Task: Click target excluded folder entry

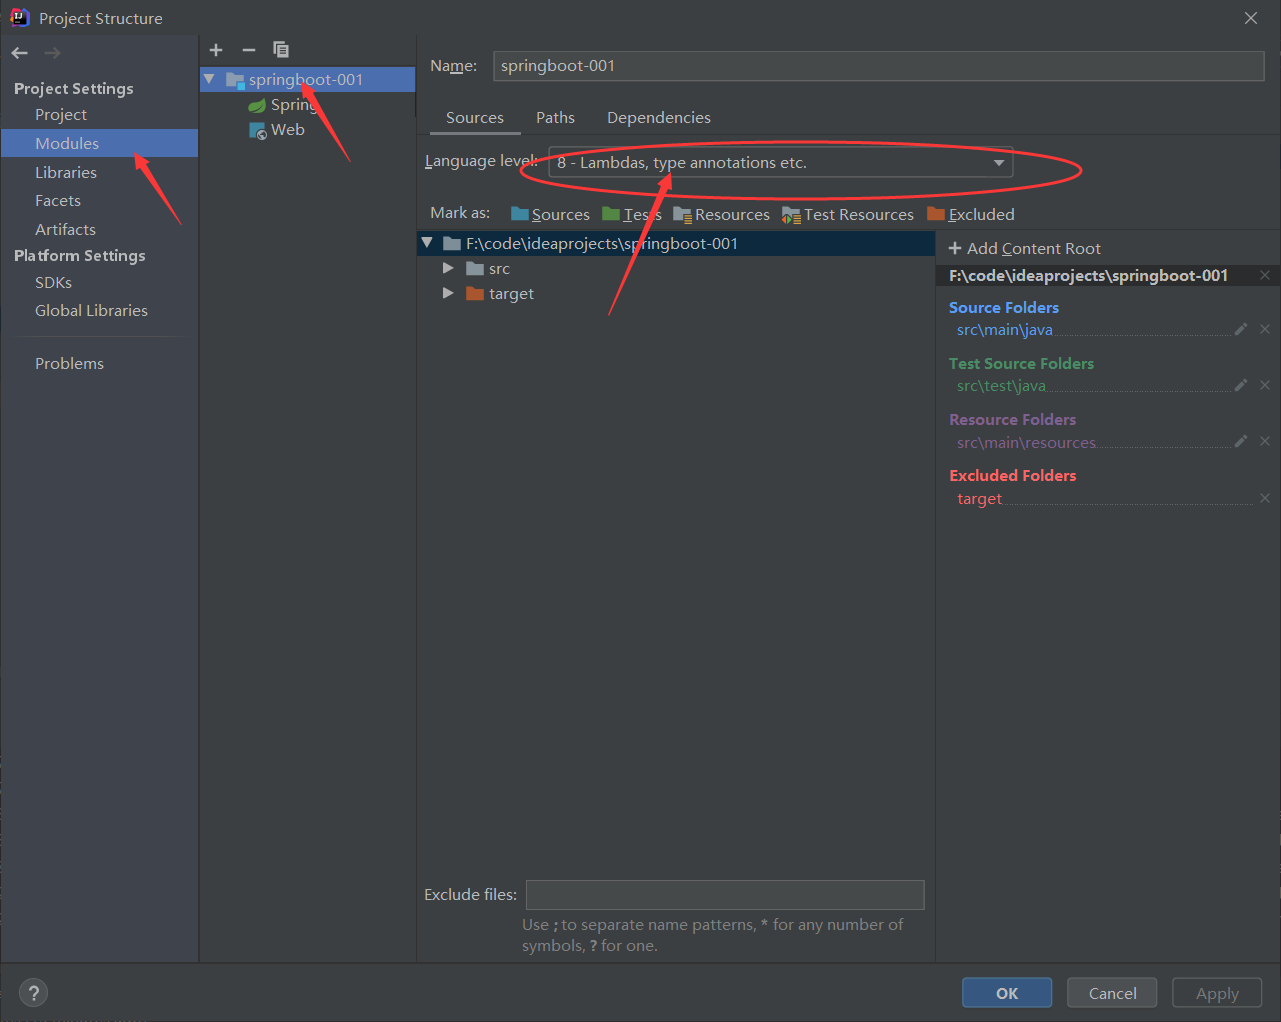Action: pyautogui.click(x=979, y=498)
